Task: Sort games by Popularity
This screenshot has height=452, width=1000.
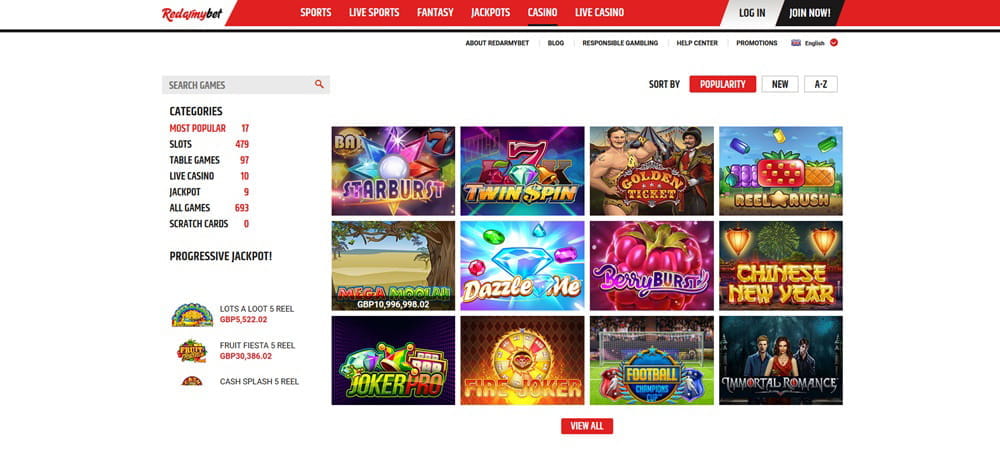Action: pos(723,84)
